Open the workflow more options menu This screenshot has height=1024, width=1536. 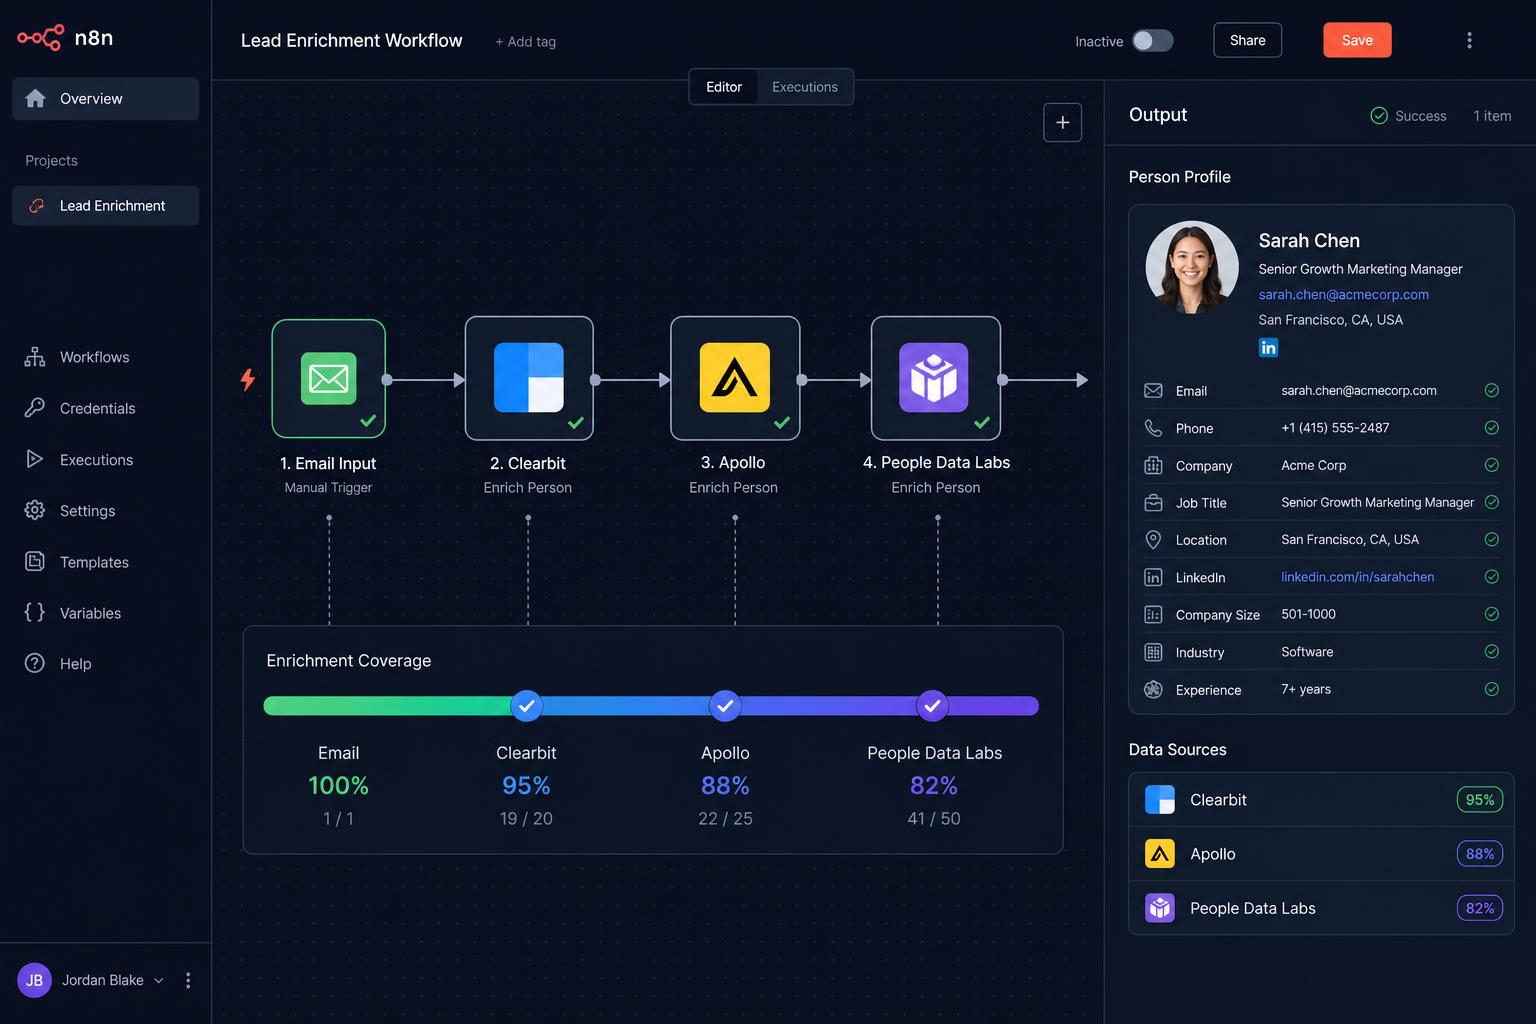pos(1469,40)
